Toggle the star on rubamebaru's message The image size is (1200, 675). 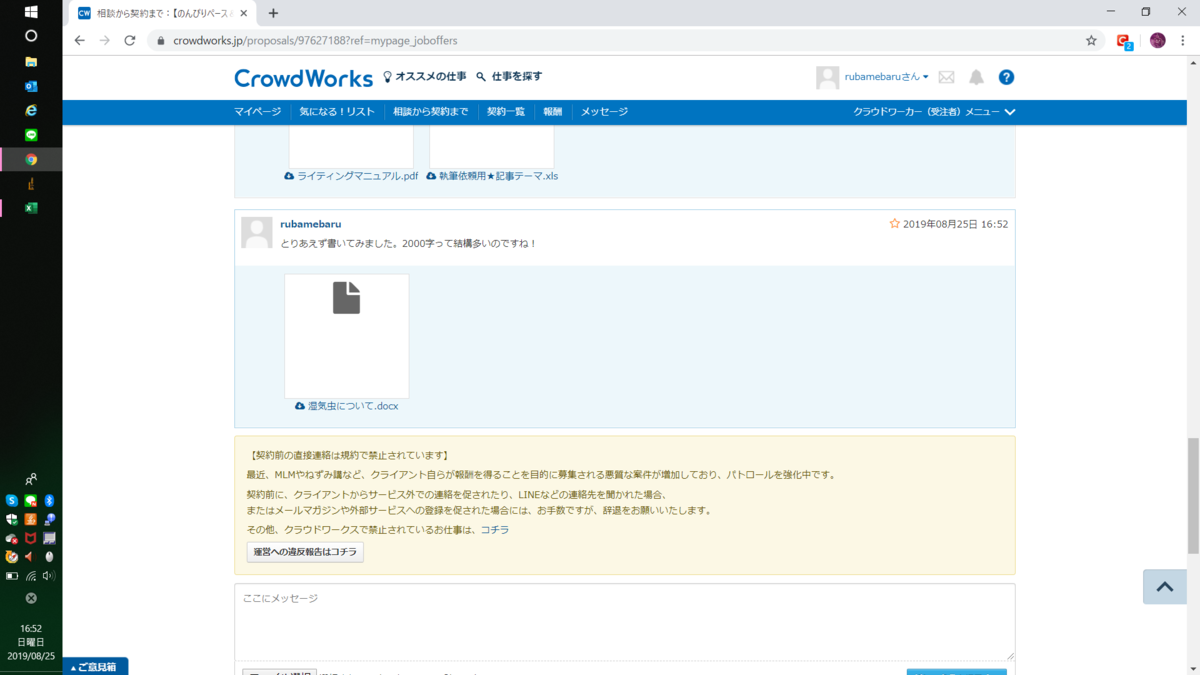[x=895, y=224]
